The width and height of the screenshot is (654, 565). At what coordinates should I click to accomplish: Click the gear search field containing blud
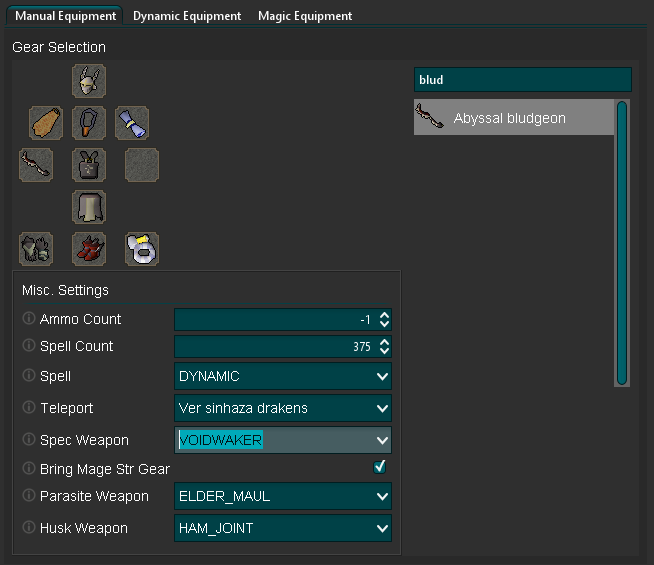pyautogui.click(x=523, y=80)
